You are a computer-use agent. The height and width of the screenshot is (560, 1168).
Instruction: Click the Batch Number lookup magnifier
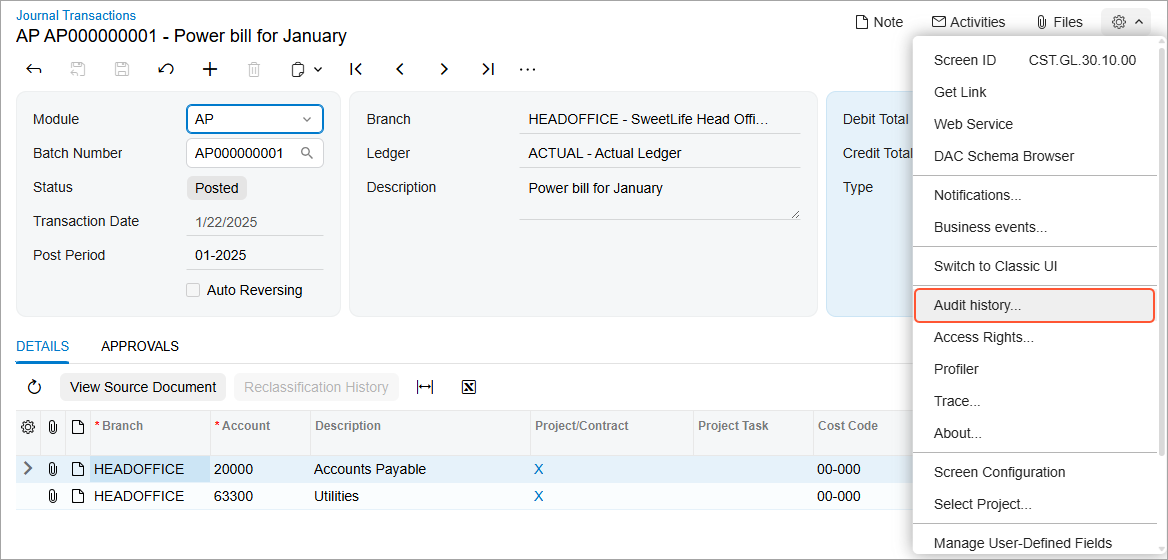(306, 153)
